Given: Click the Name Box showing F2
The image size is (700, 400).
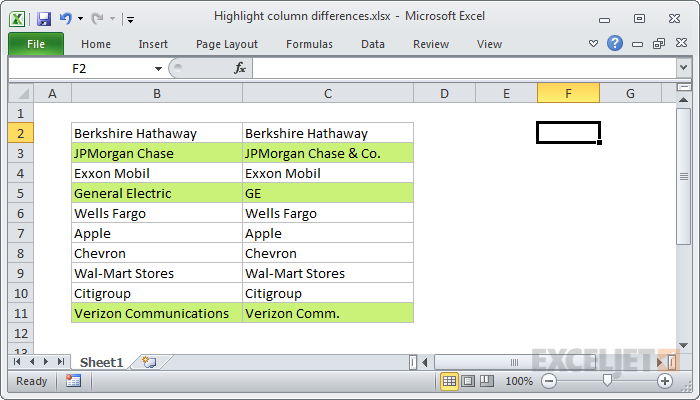Looking at the screenshot, I should [x=80, y=69].
